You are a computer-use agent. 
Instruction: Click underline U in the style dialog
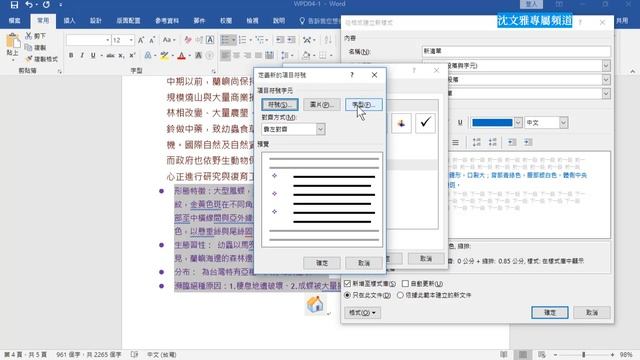coord(460,122)
